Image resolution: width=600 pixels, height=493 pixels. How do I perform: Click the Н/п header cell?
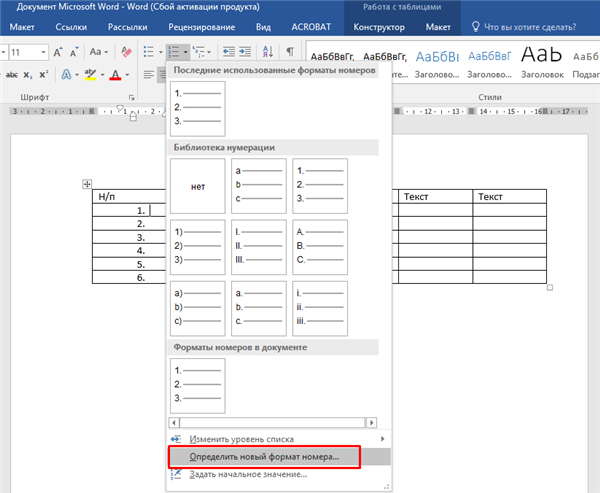click(129, 196)
